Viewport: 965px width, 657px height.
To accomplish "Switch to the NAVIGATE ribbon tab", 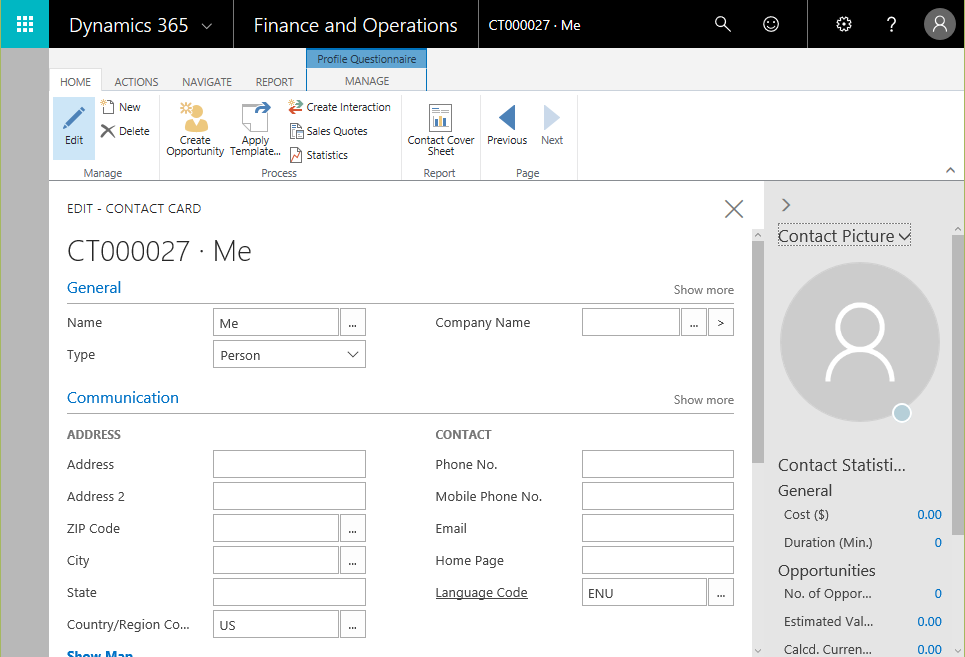I will coord(207,82).
